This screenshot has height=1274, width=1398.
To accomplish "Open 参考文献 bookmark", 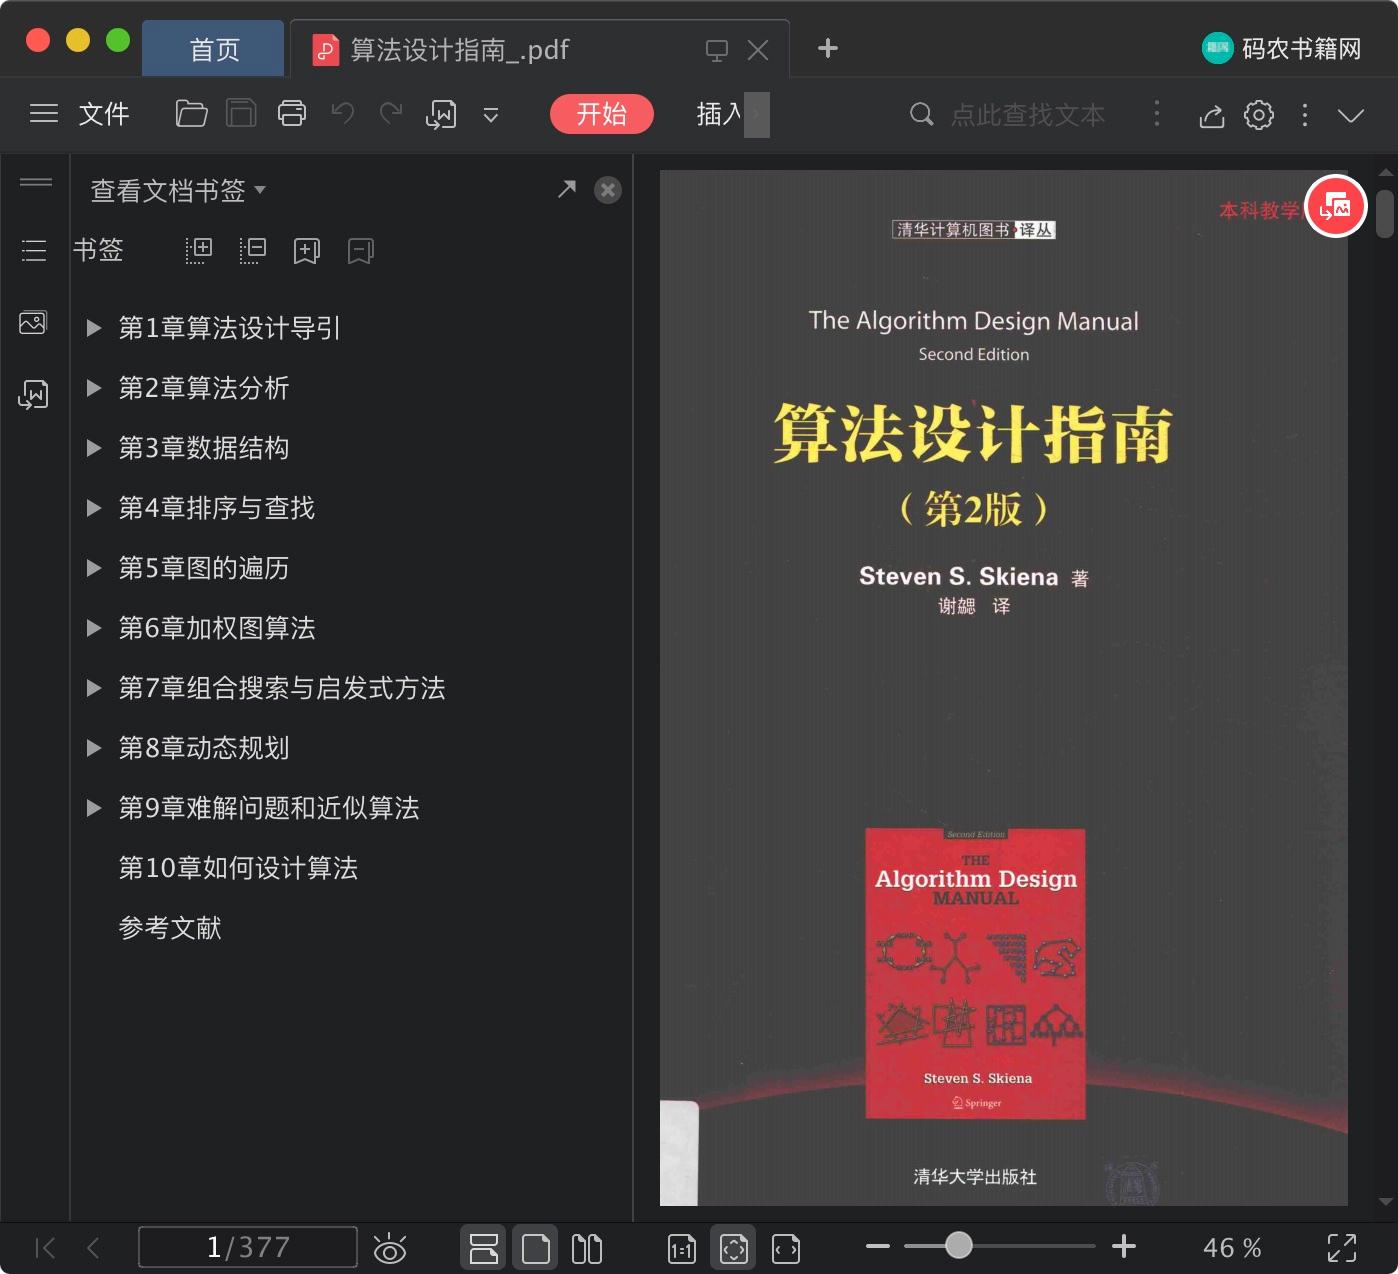I will 170,928.
